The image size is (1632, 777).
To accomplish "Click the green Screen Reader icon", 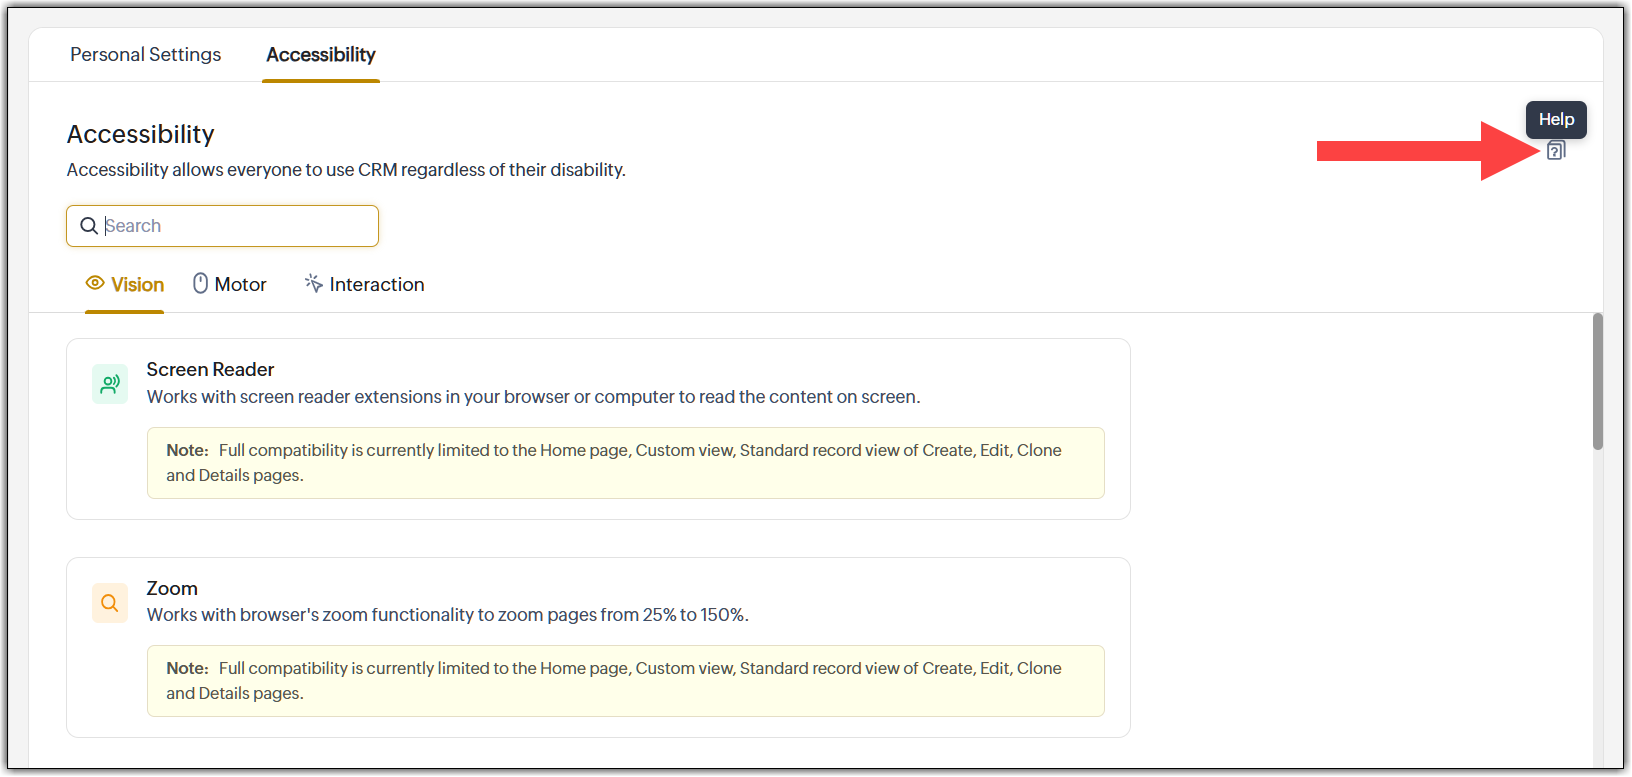I will pyautogui.click(x=110, y=384).
